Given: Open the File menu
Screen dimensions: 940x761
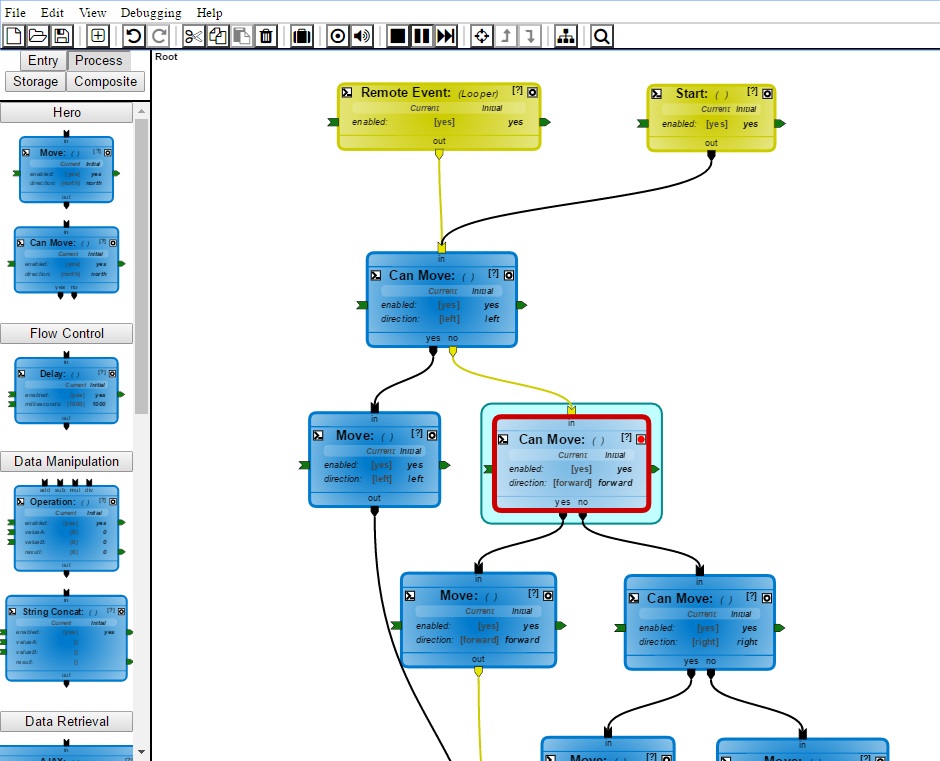Looking at the screenshot, I should point(15,13).
